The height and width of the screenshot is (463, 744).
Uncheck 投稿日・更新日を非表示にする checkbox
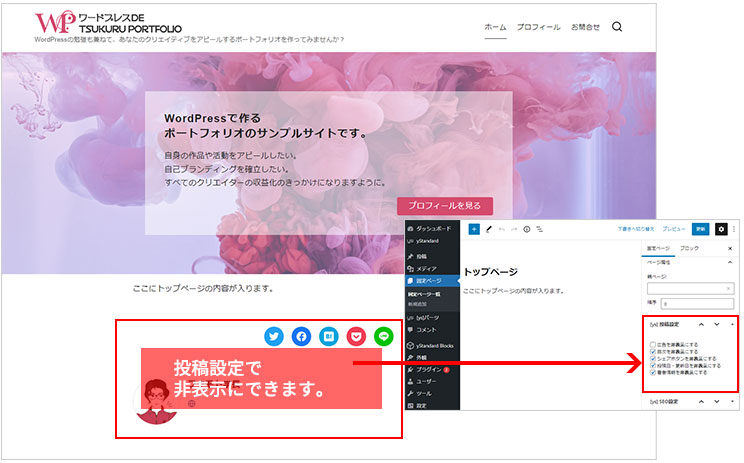pyautogui.click(x=653, y=366)
